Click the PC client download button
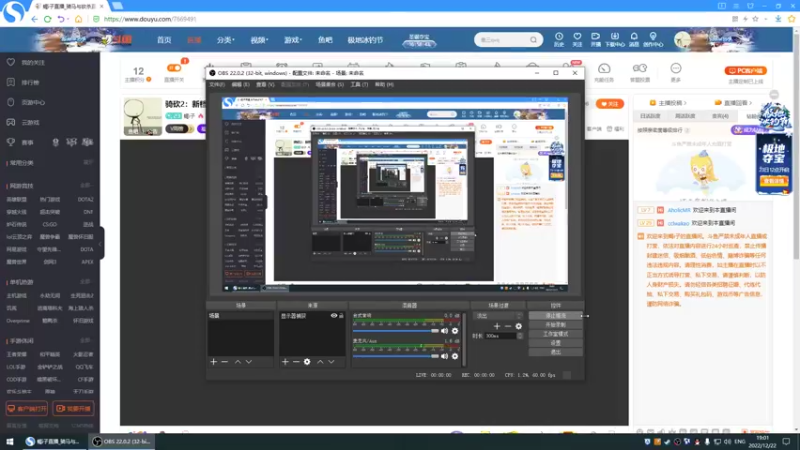The image size is (800, 450). [x=745, y=70]
